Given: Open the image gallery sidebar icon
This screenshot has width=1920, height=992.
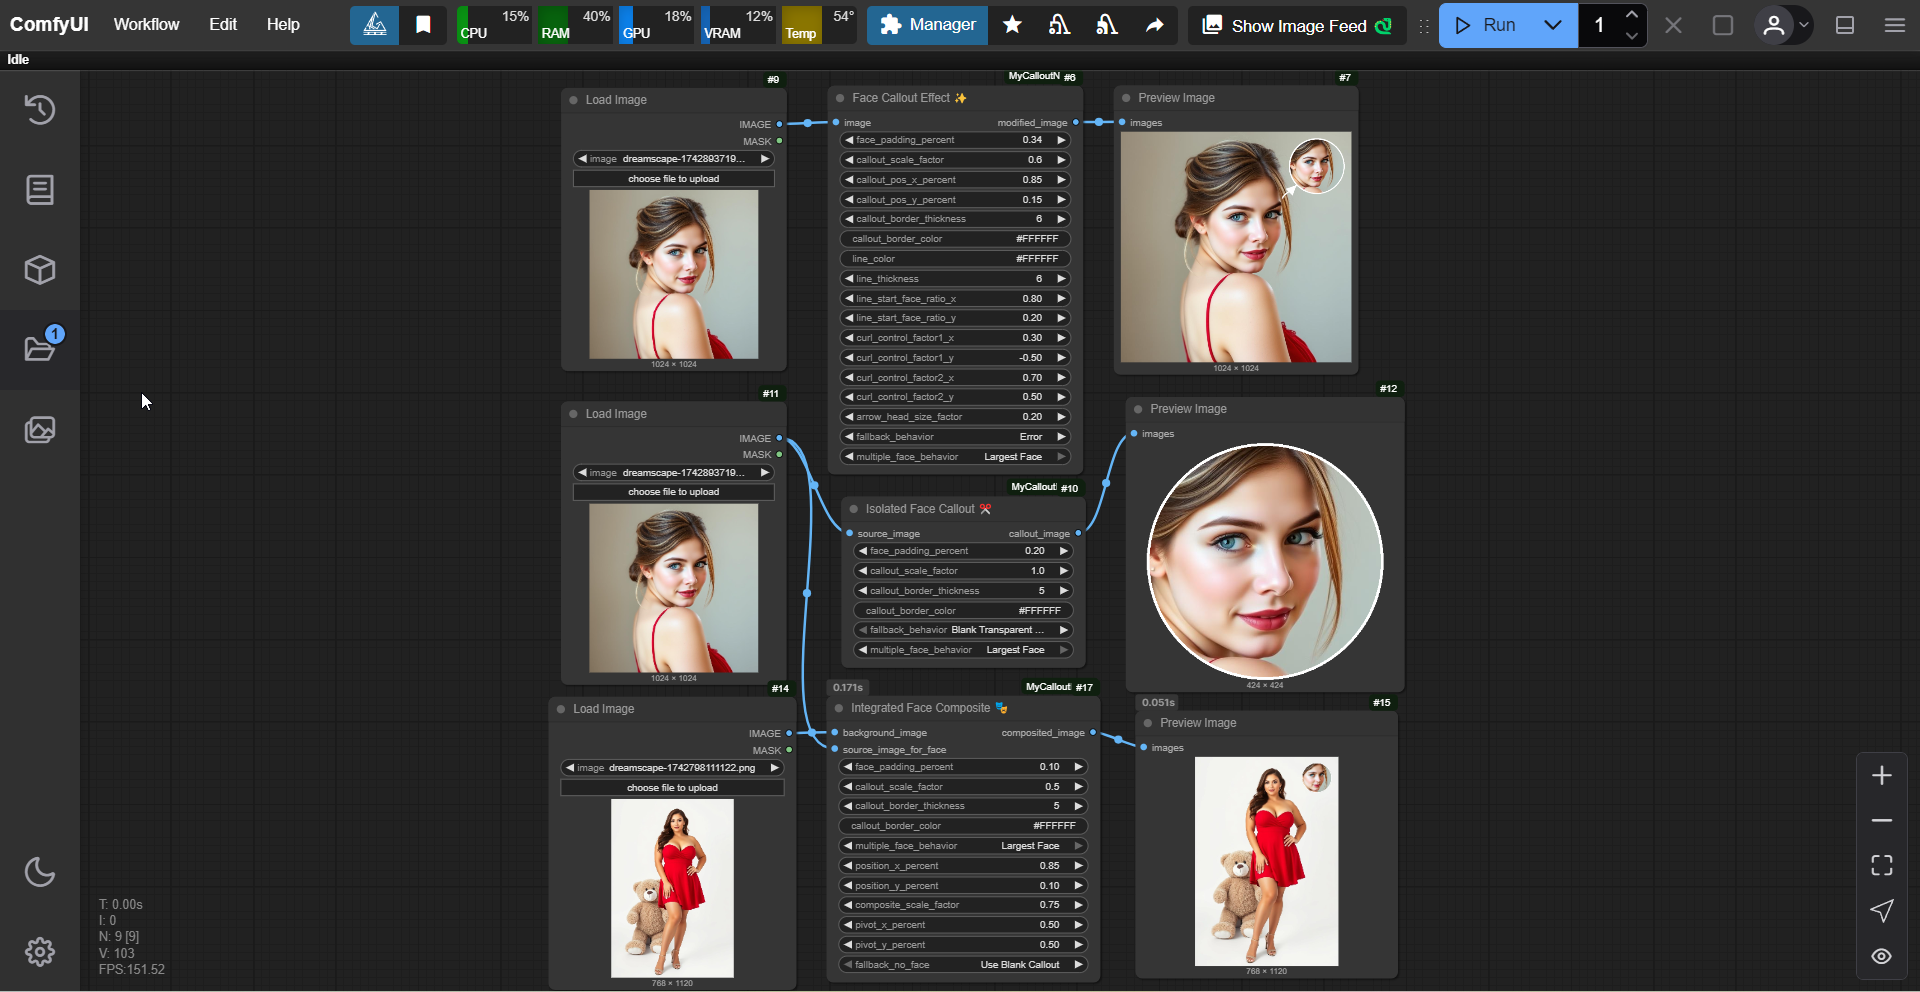Looking at the screenshot, I should pyautogui.click(x=40, y=430).
